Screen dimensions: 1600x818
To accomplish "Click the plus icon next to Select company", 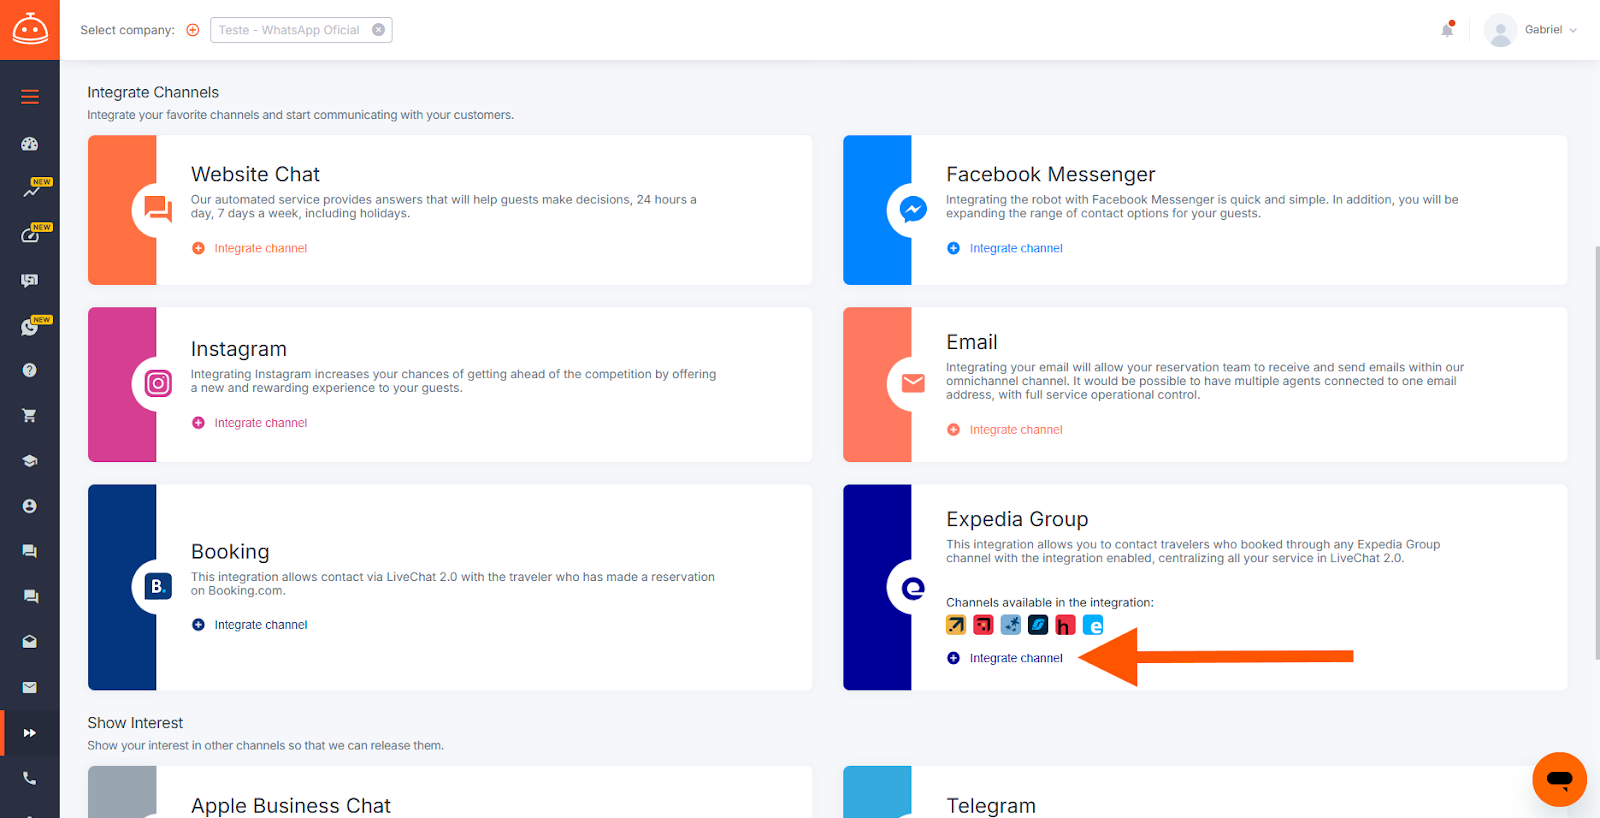I will pyautogui.click(x=193, y=30).
